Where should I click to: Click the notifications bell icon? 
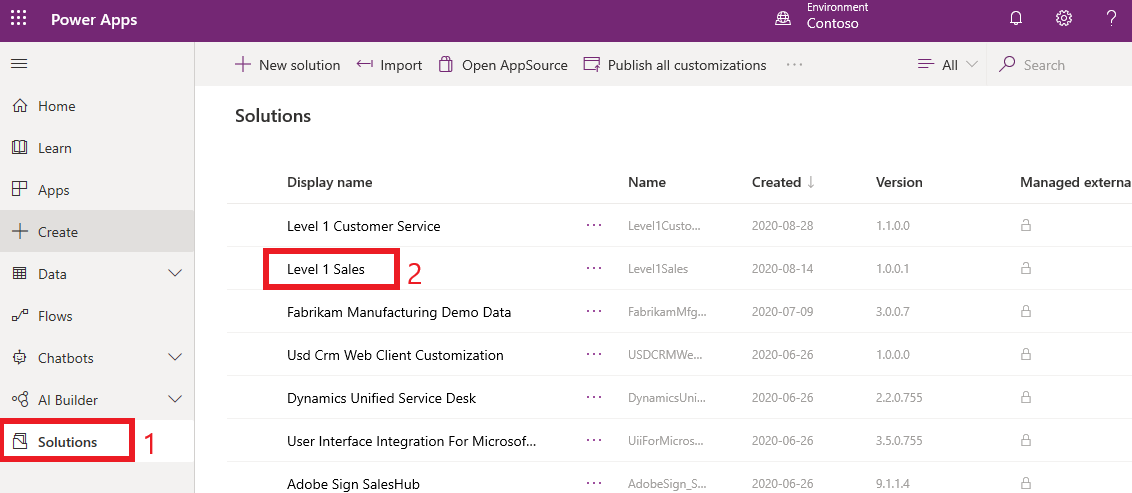1016,19
